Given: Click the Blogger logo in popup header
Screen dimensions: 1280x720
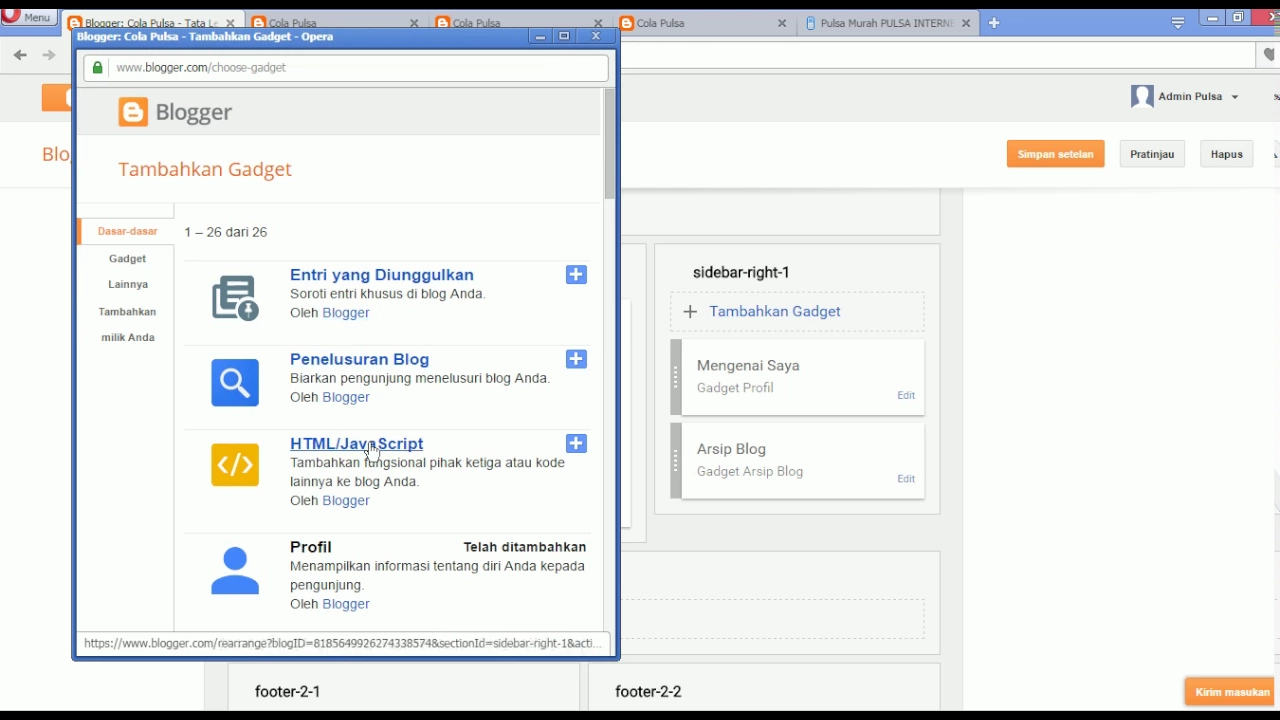Looking at the screenshot, I should pos(175,112).
